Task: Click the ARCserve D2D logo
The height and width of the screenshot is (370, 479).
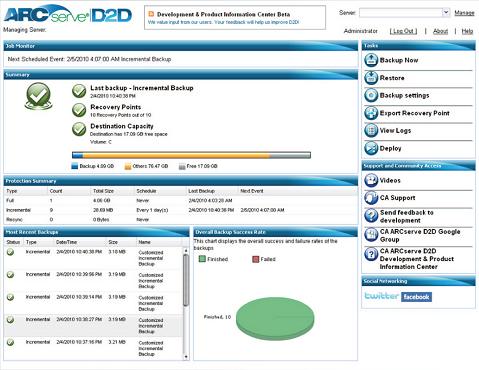Action: (x=68, y=14)
